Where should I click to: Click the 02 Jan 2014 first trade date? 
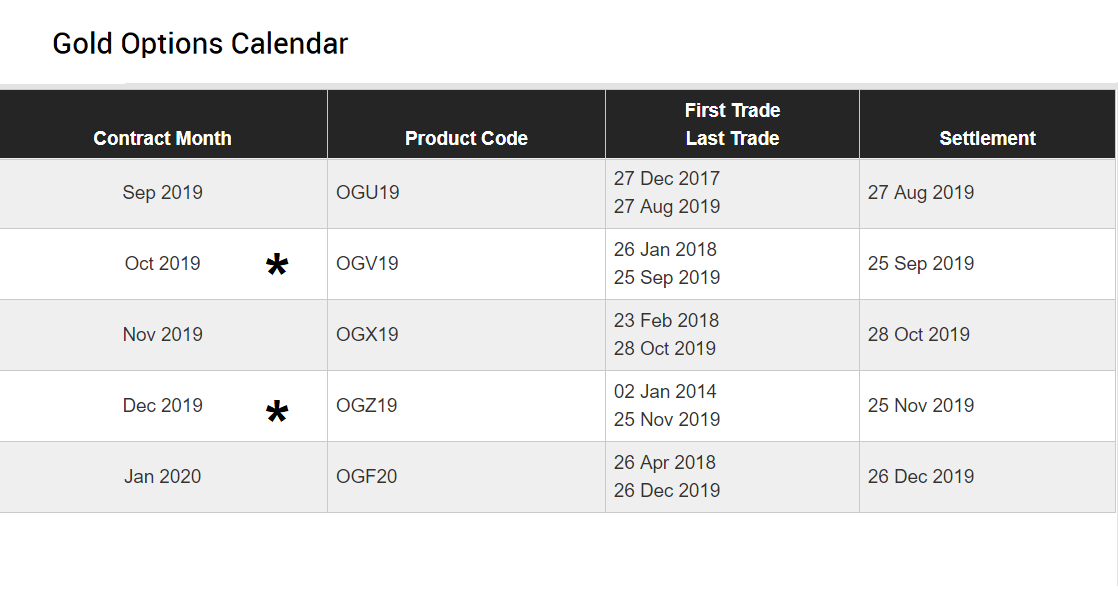coord(665,392)
